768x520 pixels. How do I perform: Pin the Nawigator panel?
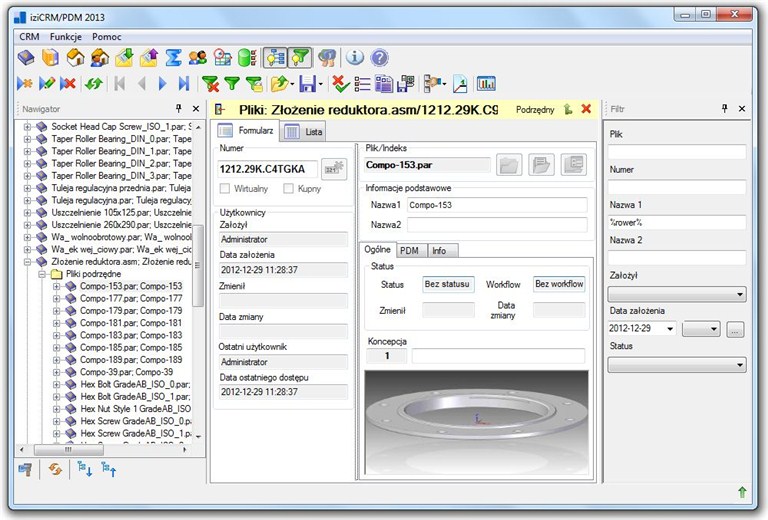point(179,108)
